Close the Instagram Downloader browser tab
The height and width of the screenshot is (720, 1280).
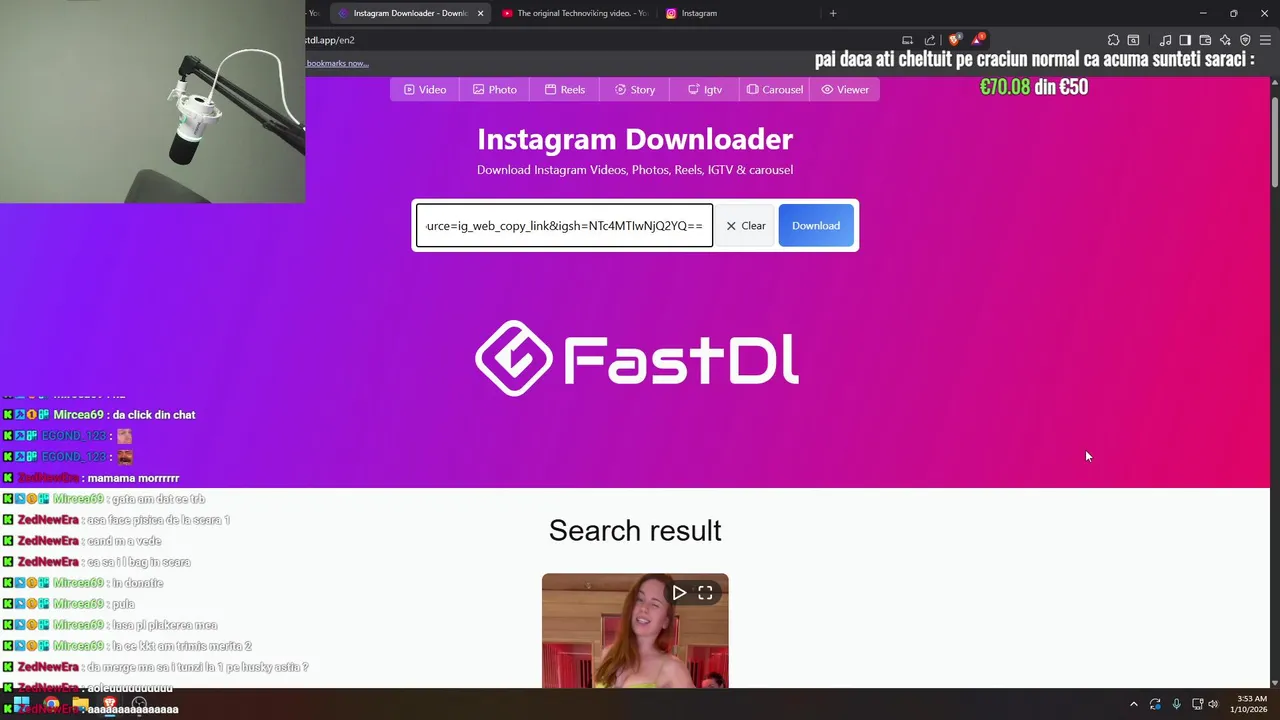click(x=481, y=13)
